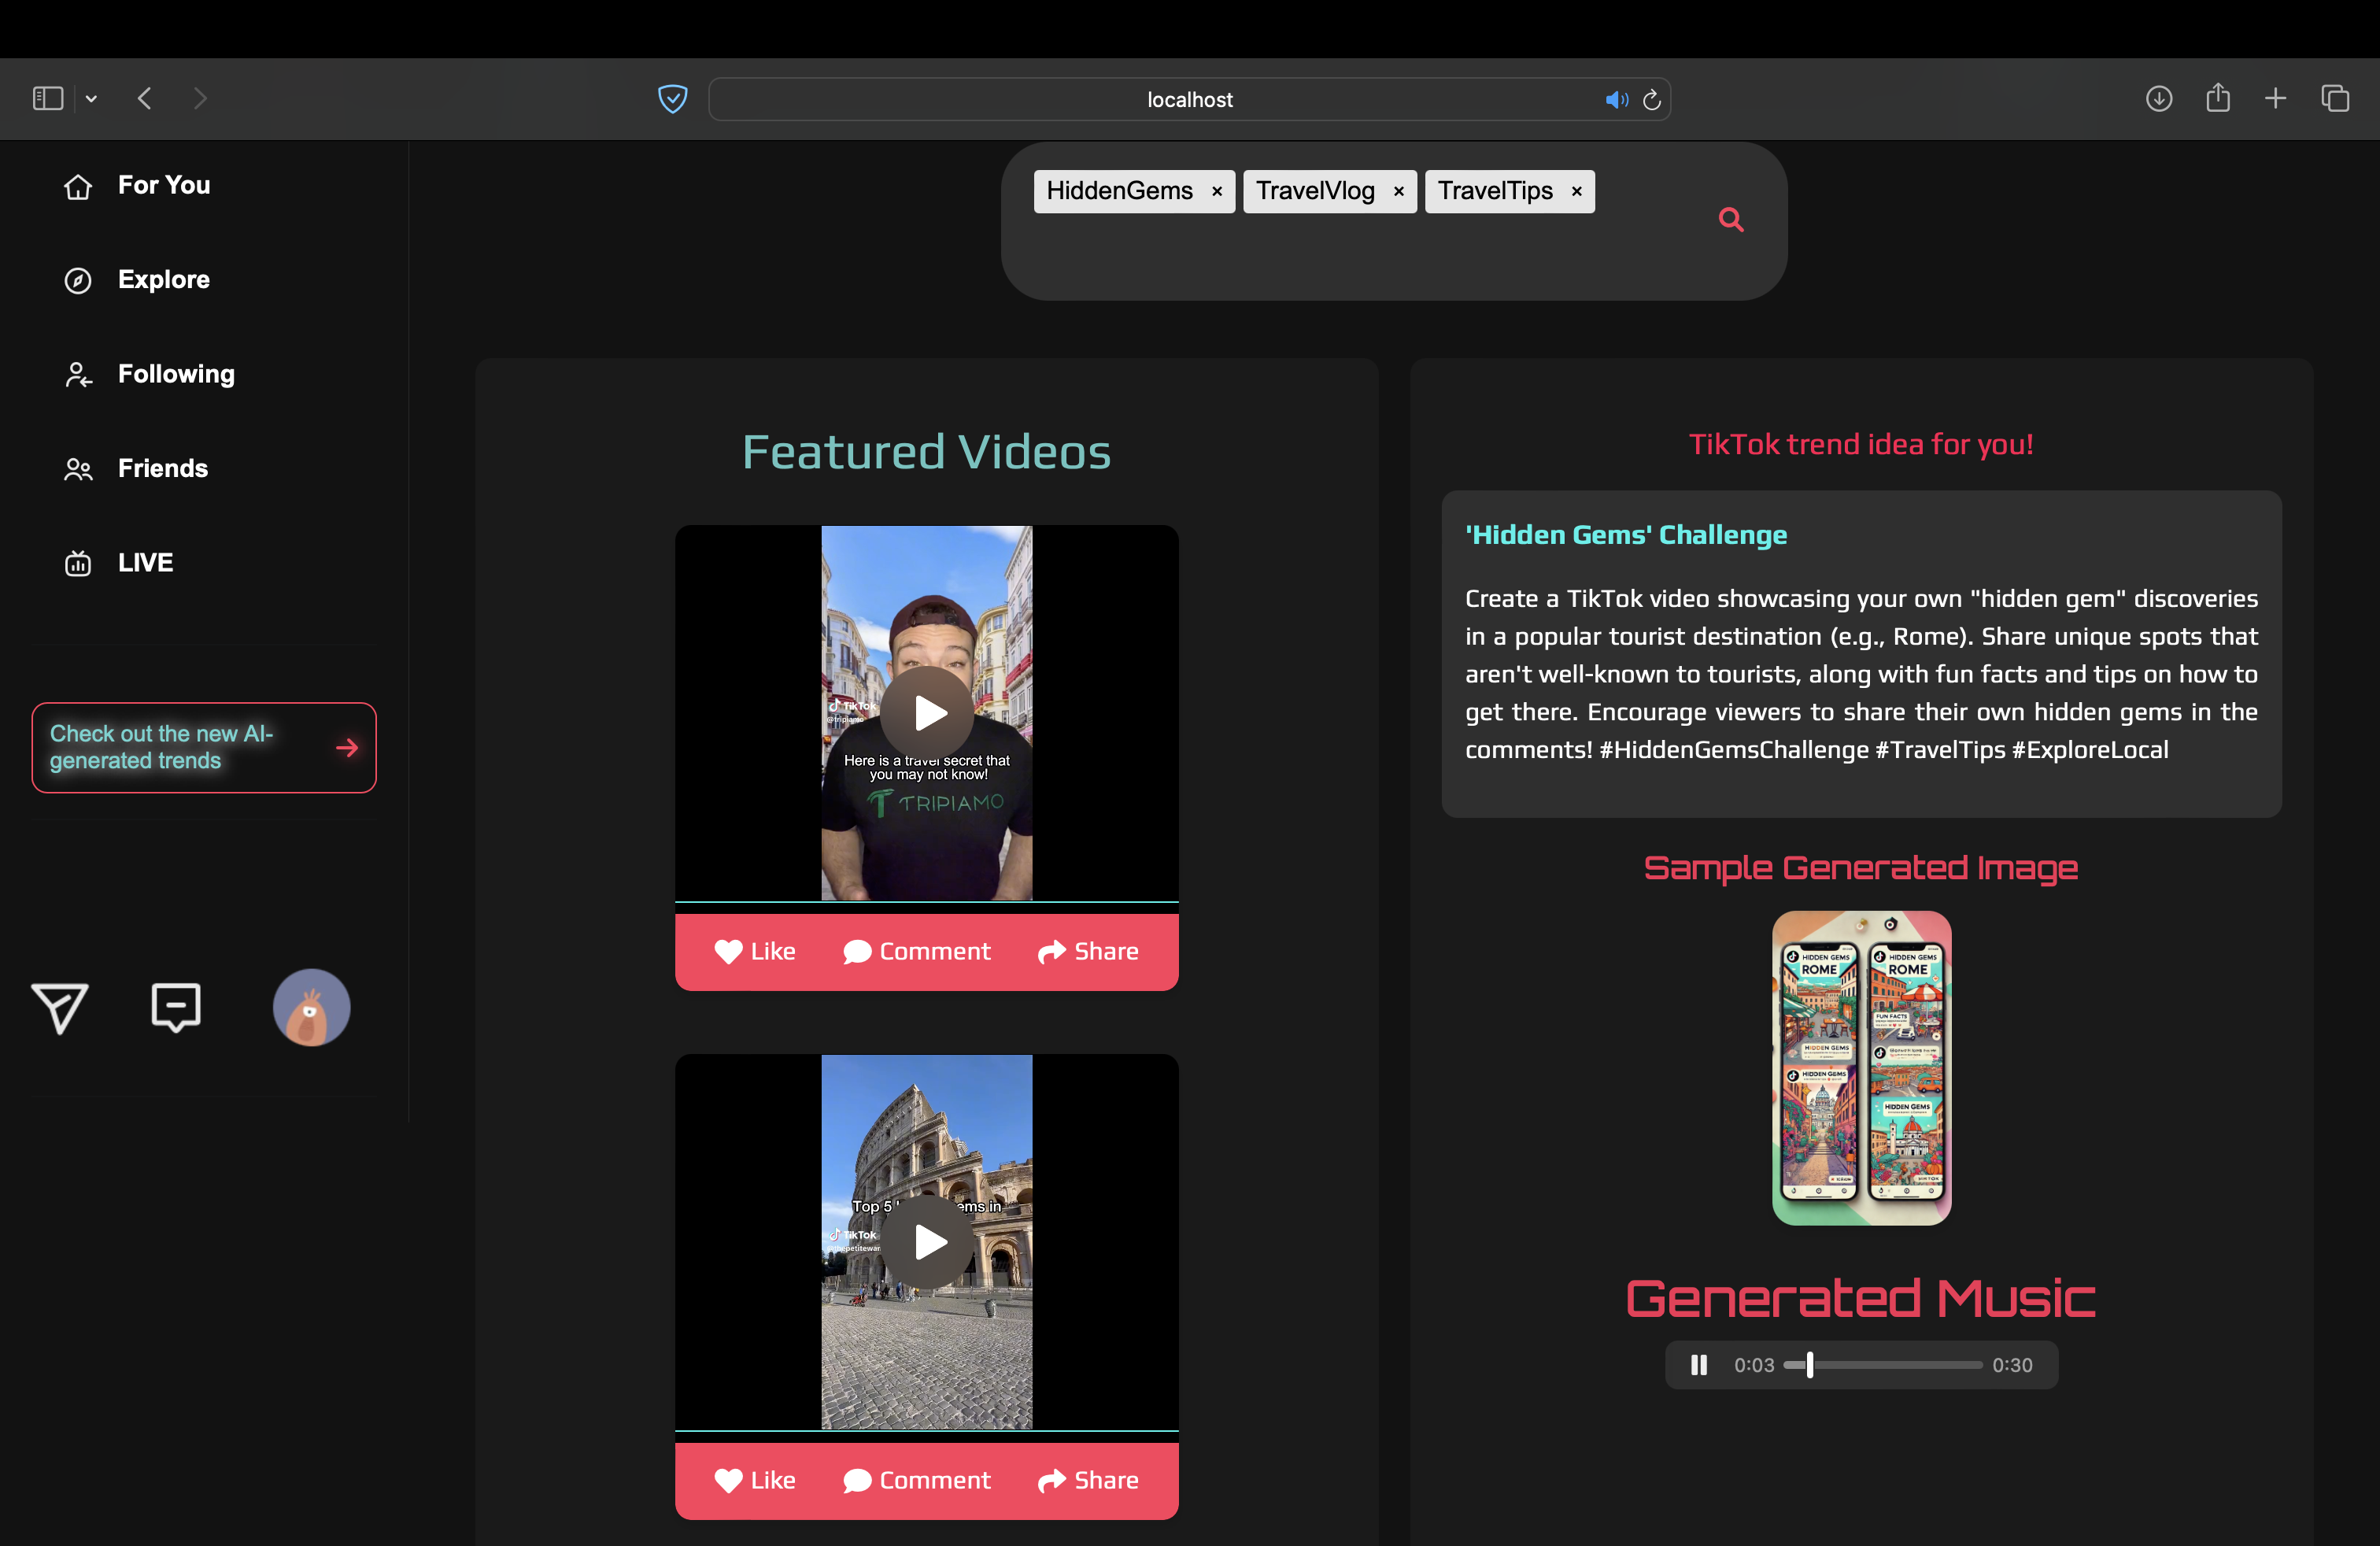This screenshot has width=2380, height=1546.
Task: Expand the sidebar dropdown chevron in toolbar
Action: 91,98
